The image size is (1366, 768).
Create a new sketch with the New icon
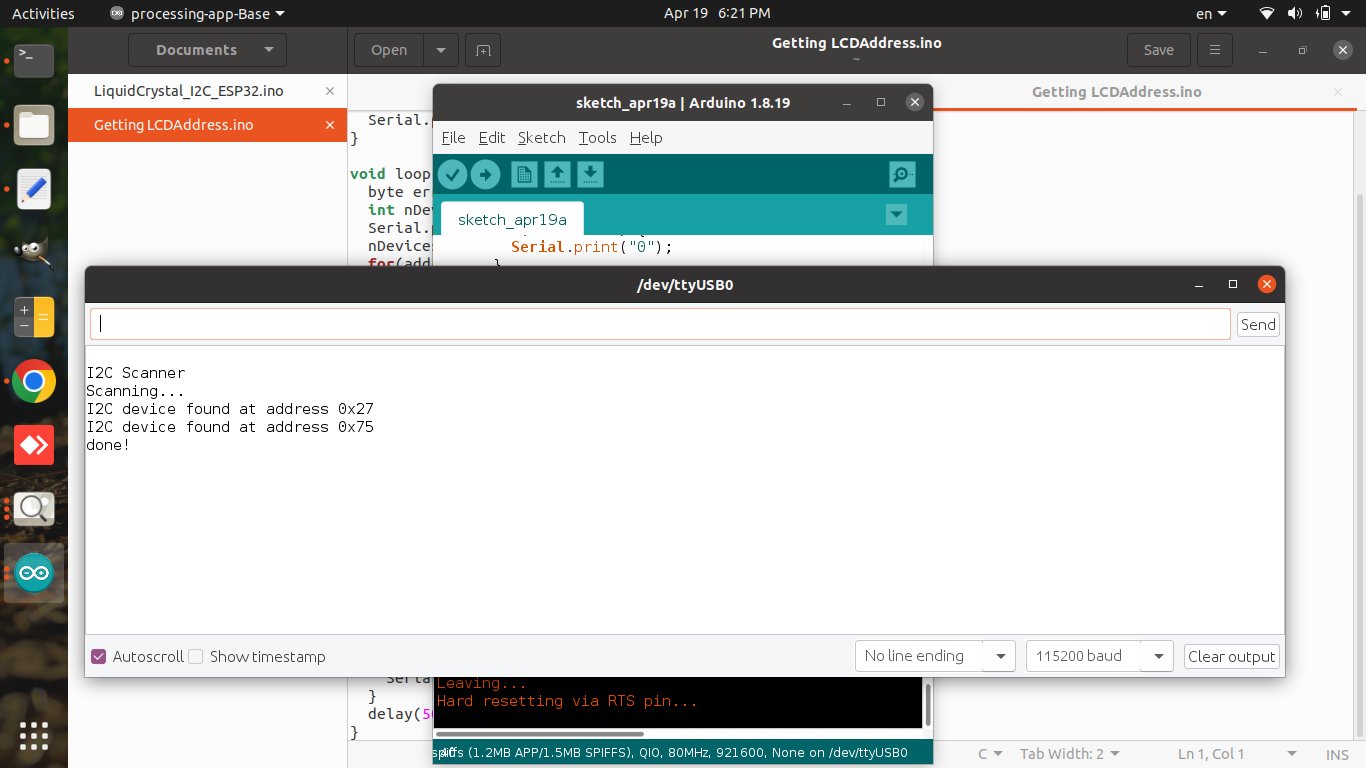tap(524, 175)
